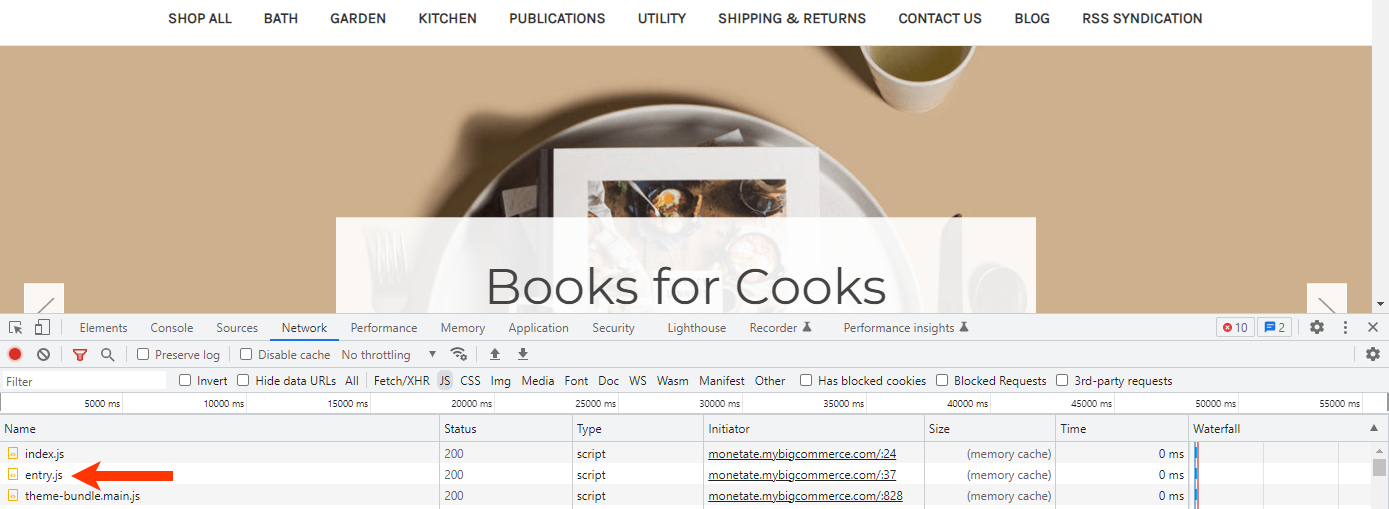Viewport: 1389px width, 509px height.
Task: Sort by the Waterfall column arrow
Action: coord(1373,428)
